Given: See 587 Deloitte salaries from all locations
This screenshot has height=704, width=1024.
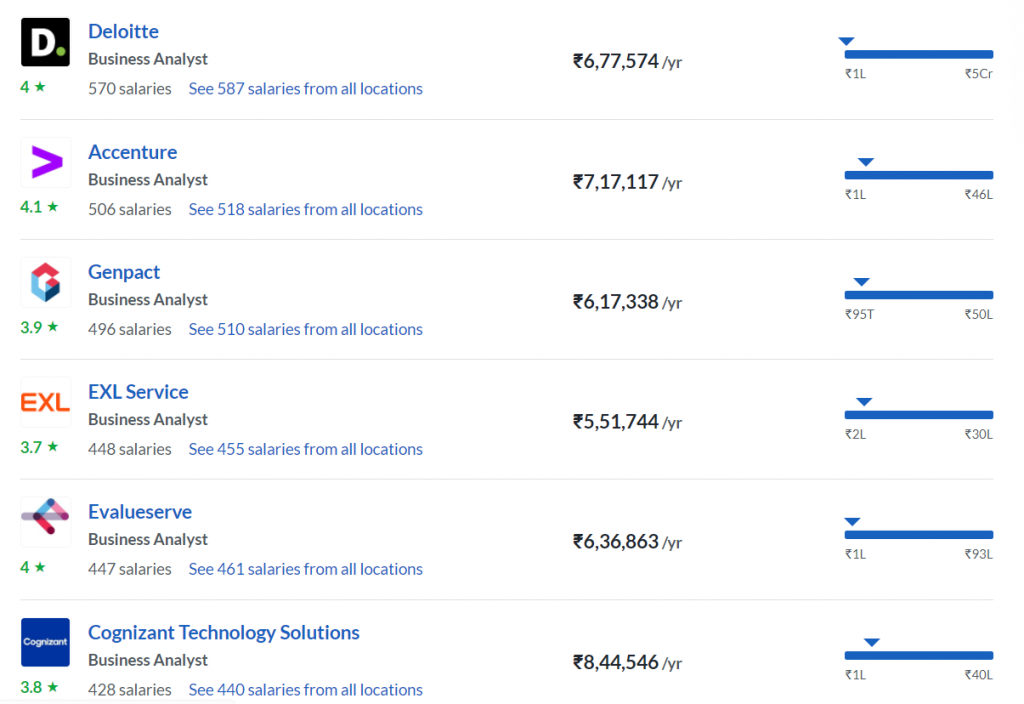Looking at the screenshot, I should [x=306, y=89].
